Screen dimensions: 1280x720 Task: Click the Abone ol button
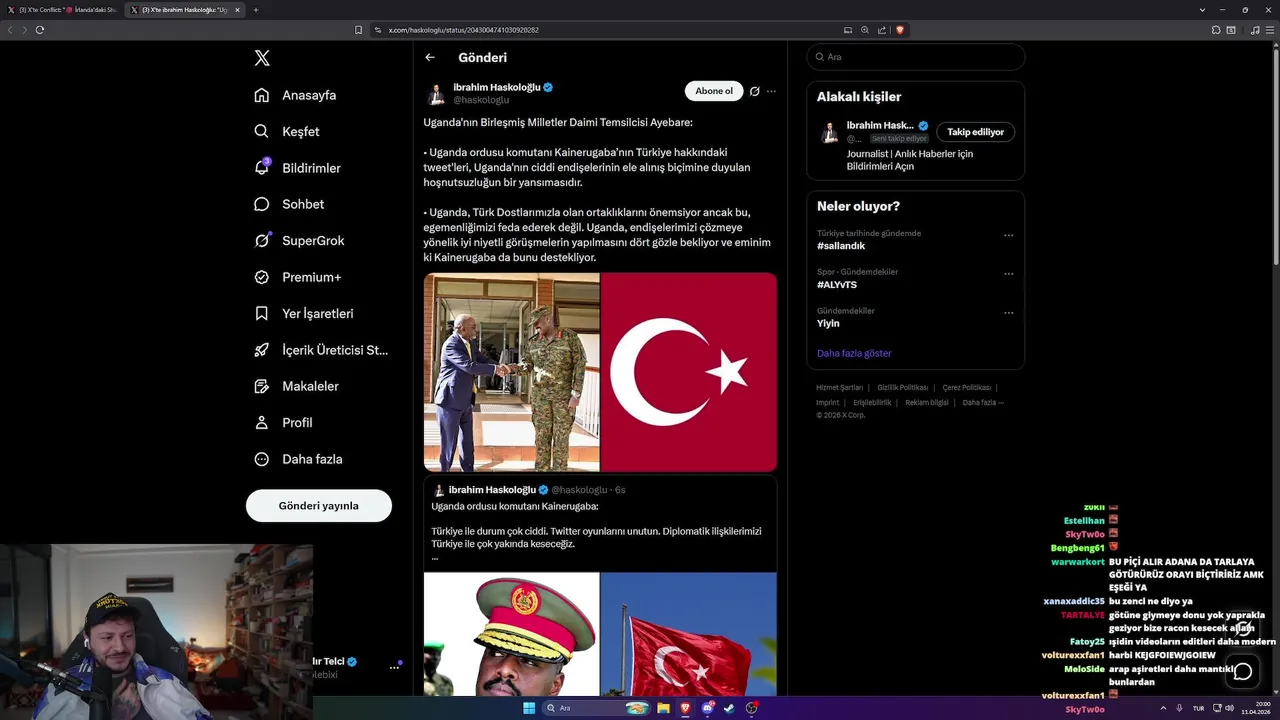tap(714, 91)
